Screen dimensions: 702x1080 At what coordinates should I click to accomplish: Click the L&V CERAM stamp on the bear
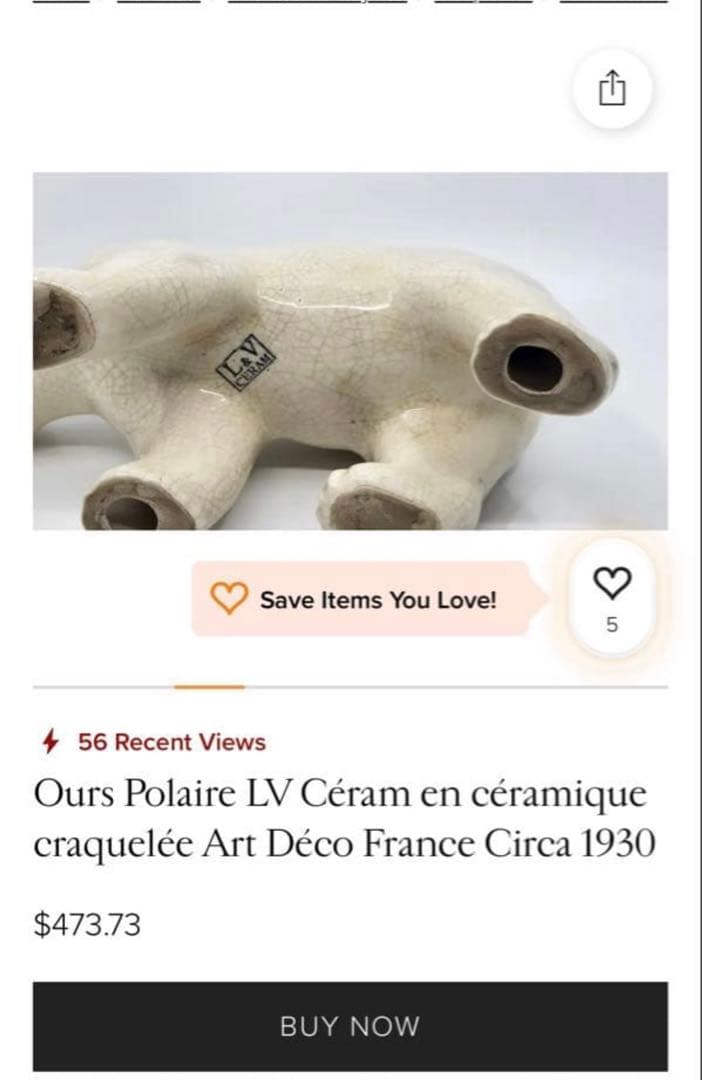[x=246, y=363]
